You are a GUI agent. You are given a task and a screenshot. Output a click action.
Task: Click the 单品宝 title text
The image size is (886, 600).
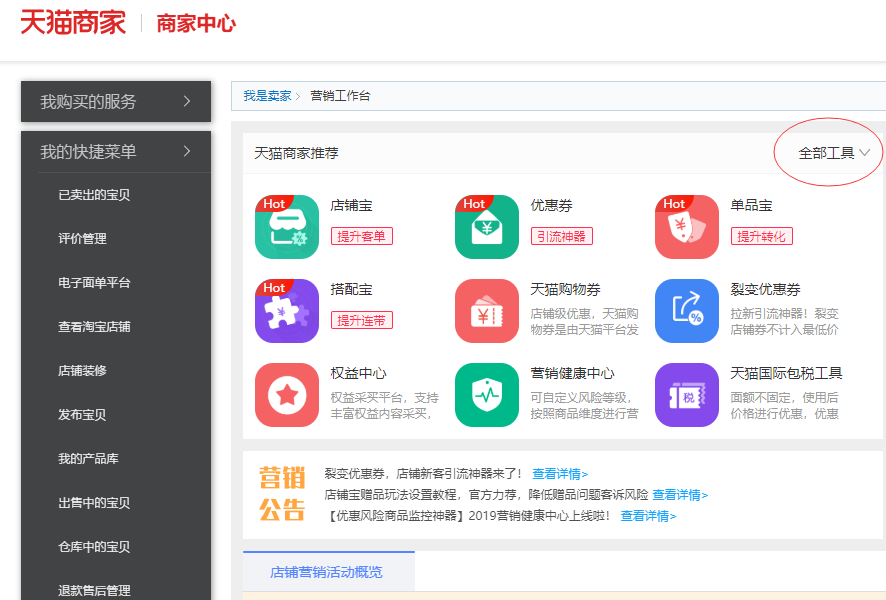pyautogui.click(x=752, y=205)
